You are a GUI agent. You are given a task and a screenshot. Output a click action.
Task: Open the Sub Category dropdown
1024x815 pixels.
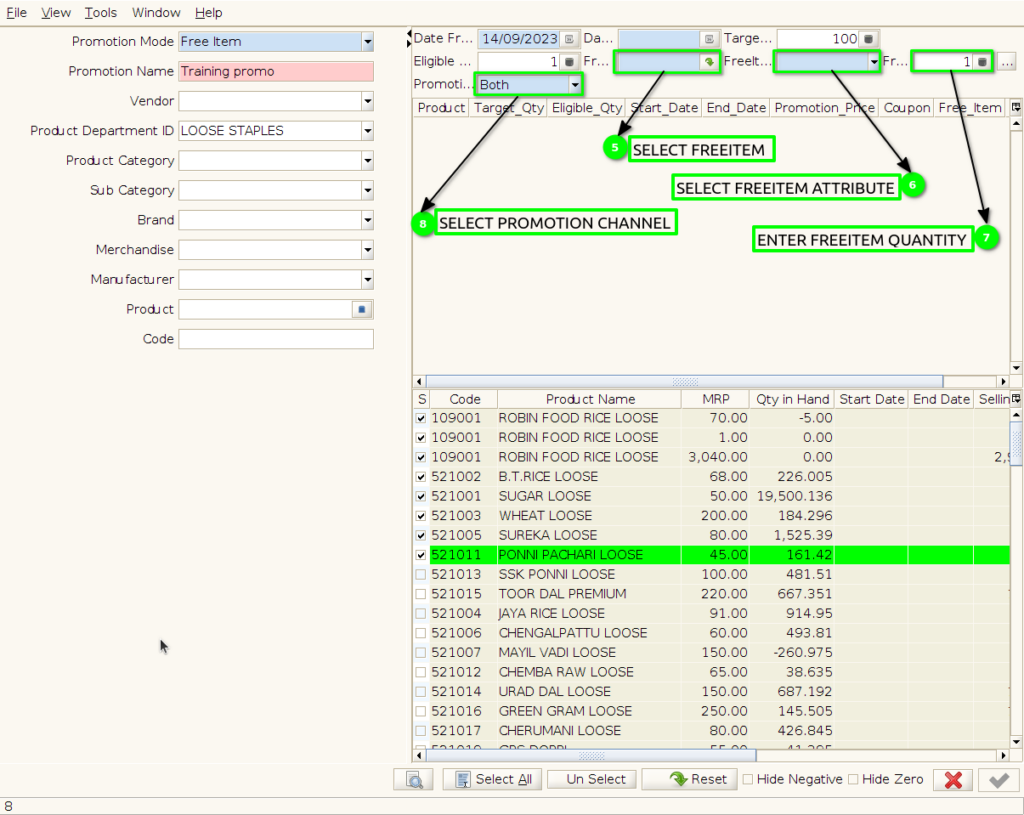[368, 190]
